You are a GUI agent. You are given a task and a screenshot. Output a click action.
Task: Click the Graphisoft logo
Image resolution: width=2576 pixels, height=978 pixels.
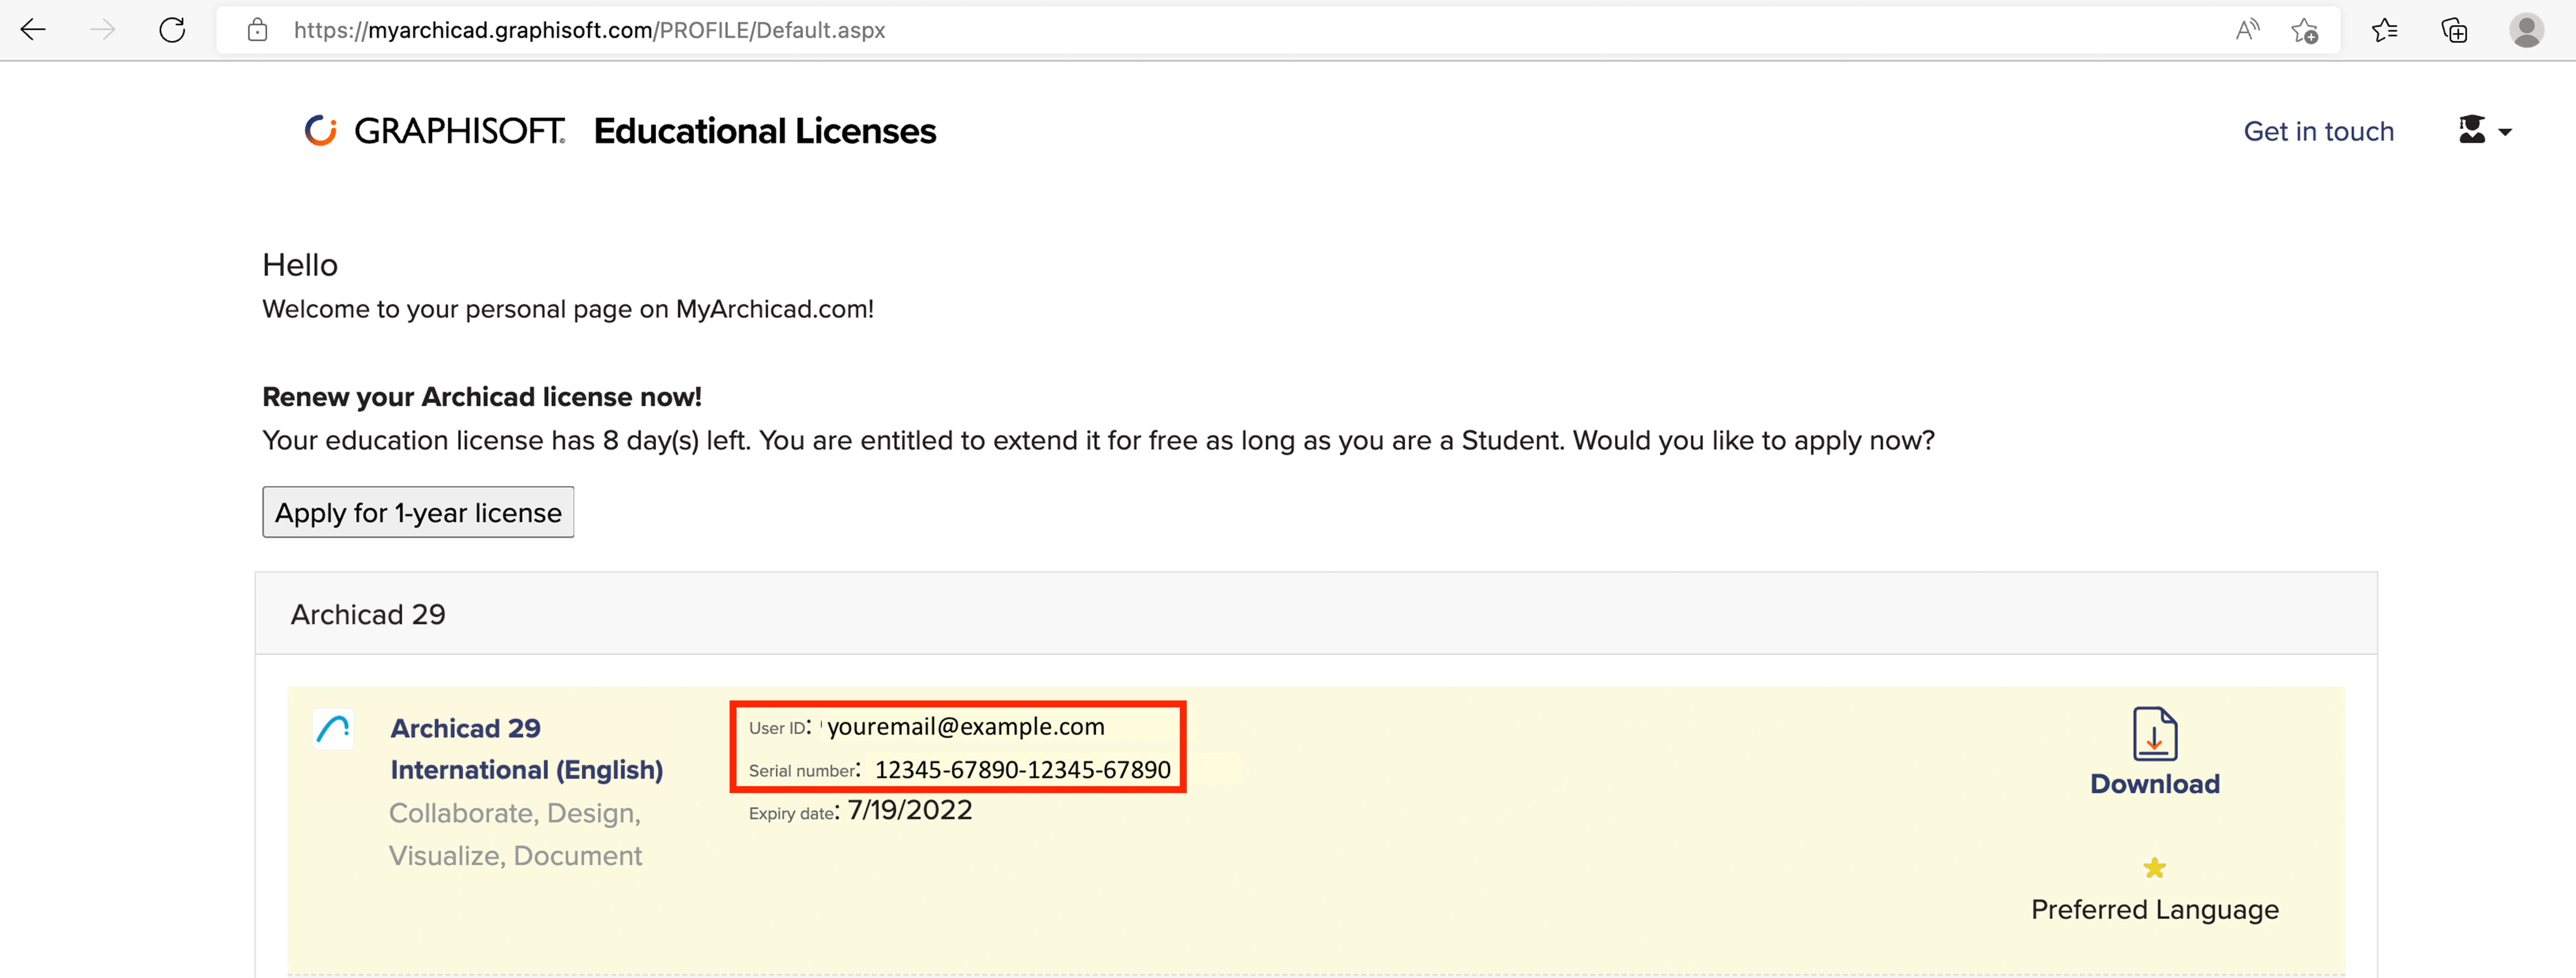pos(435,131)
